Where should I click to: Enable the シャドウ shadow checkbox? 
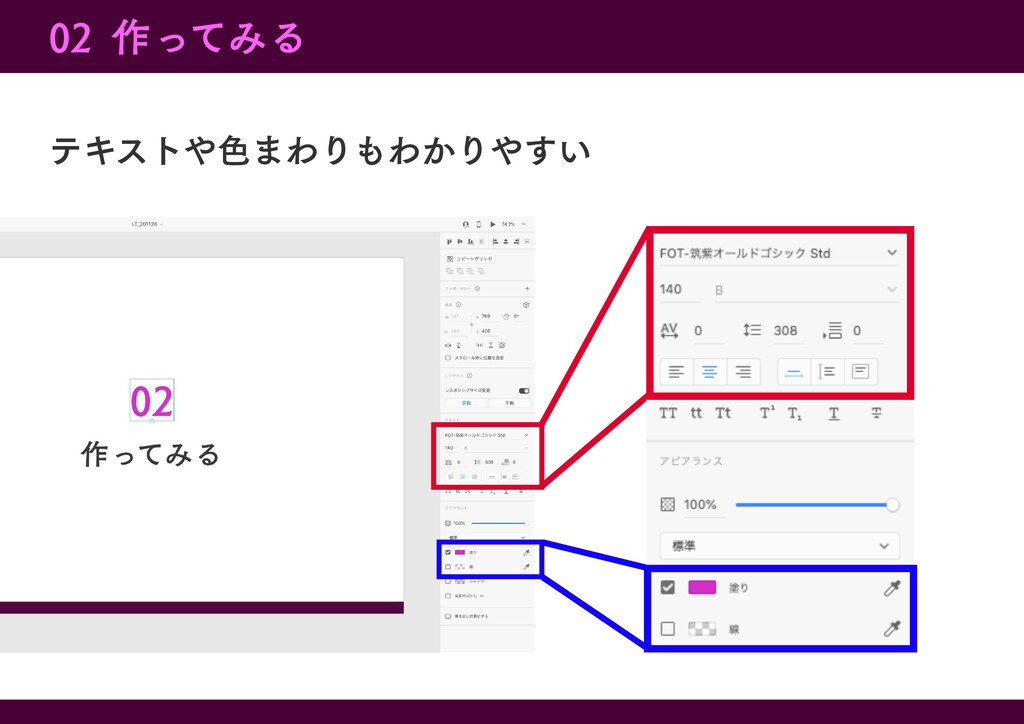click(448, 582)
